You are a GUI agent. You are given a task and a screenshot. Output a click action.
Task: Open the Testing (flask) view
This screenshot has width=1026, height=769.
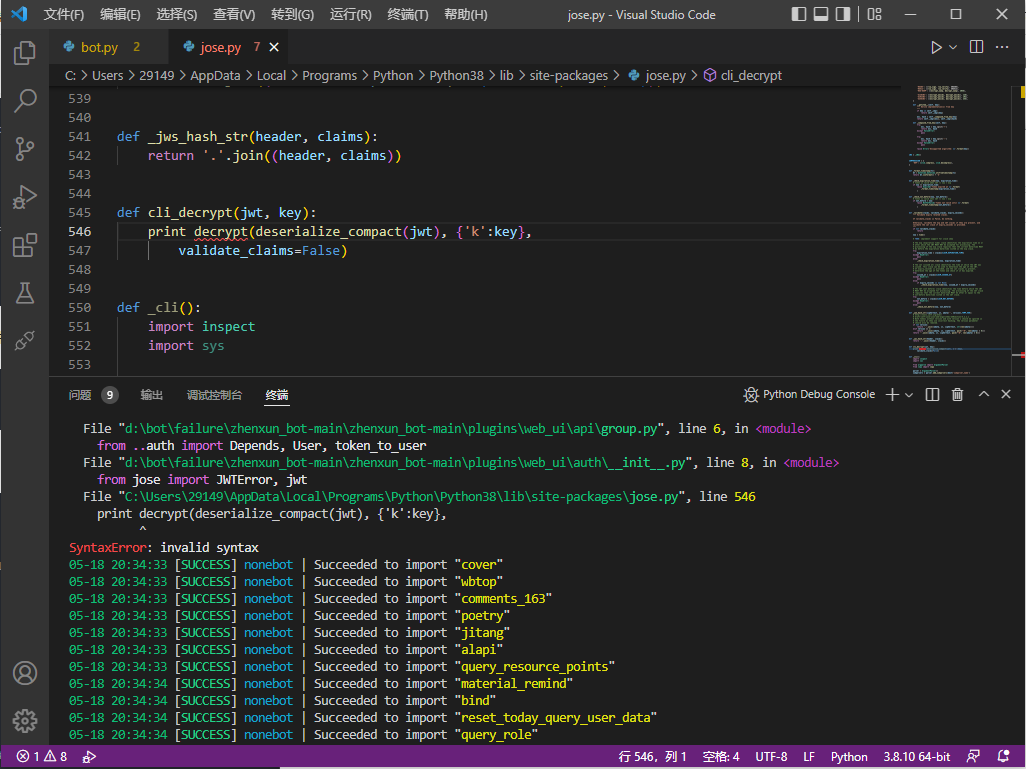[25, 293]
